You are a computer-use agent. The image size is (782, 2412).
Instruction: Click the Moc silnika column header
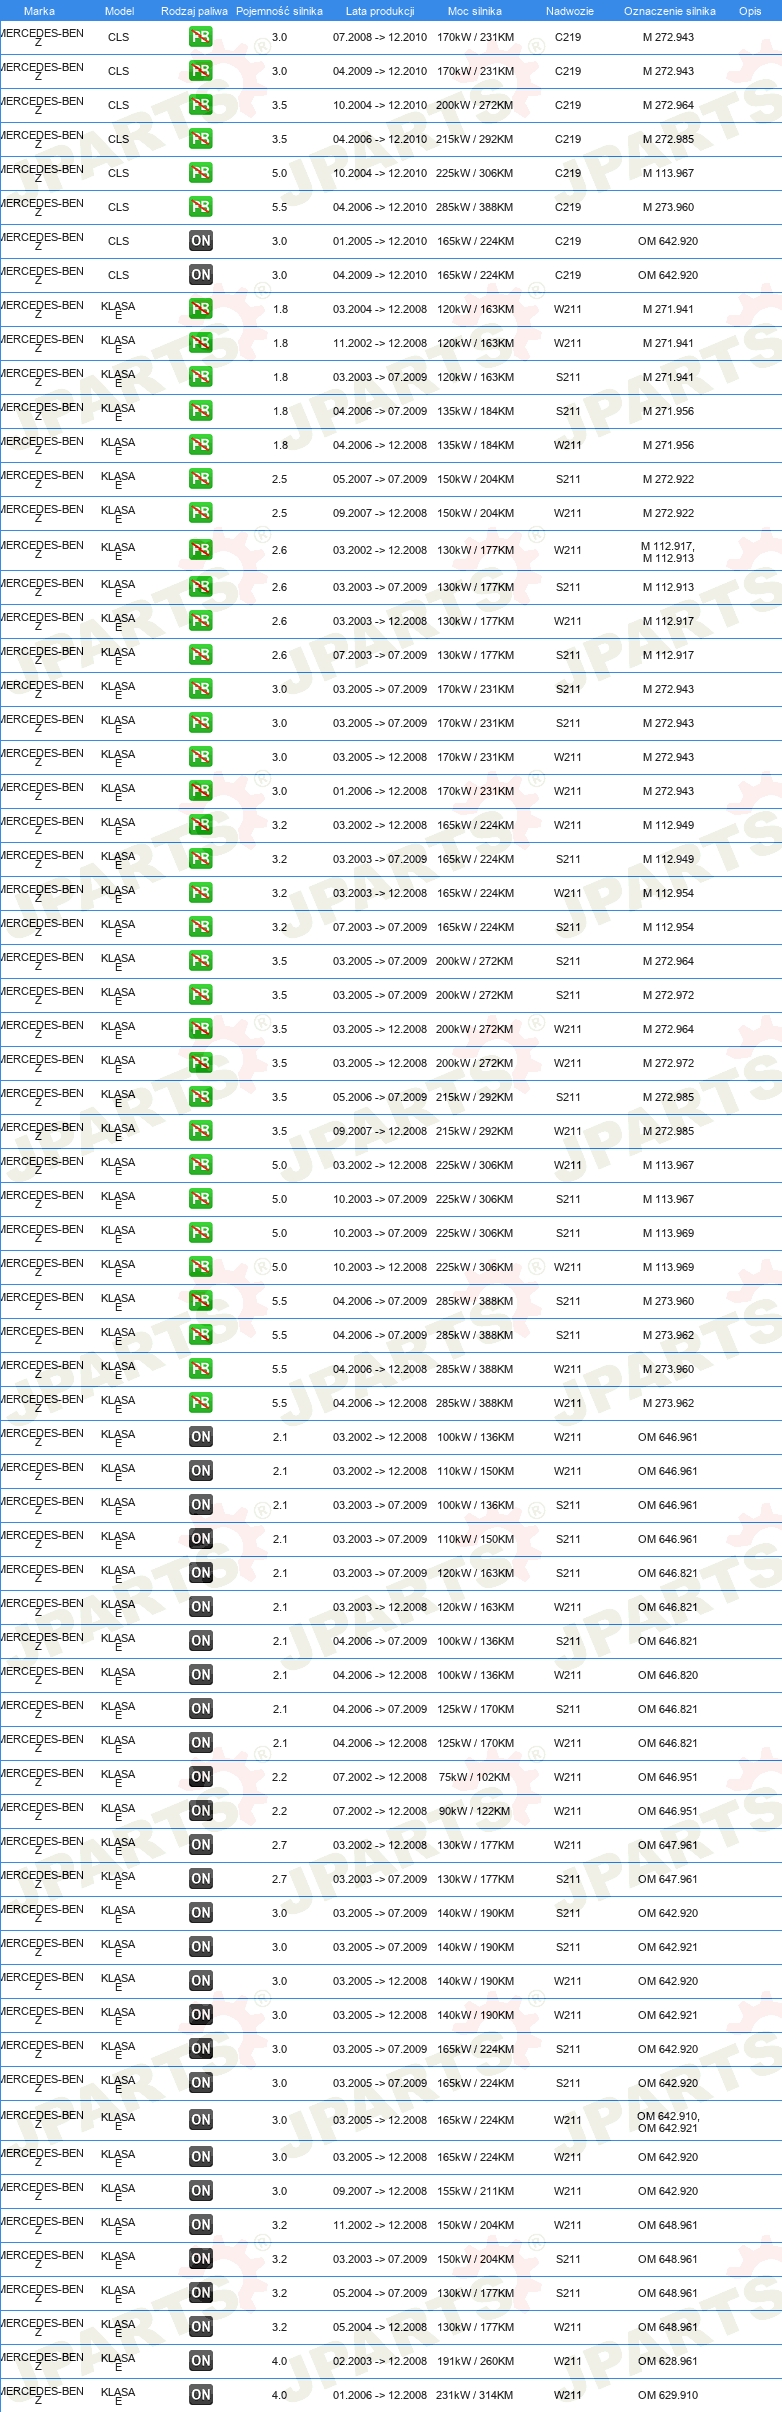click(475, 11)
